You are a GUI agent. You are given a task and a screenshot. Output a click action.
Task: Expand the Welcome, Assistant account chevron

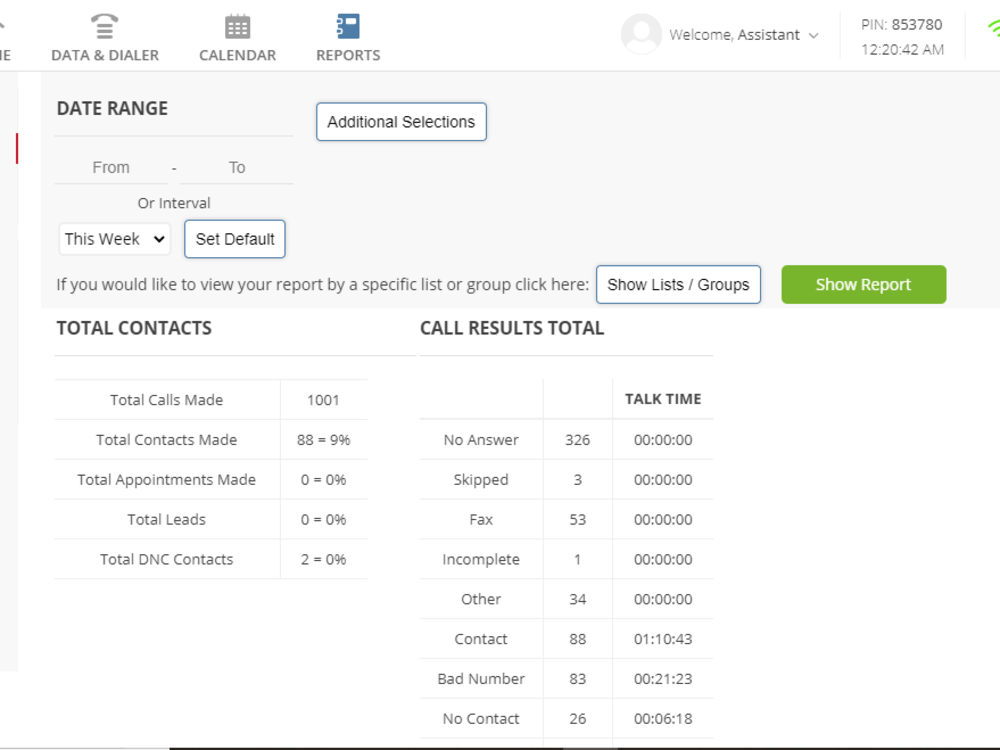pos(814,36)
